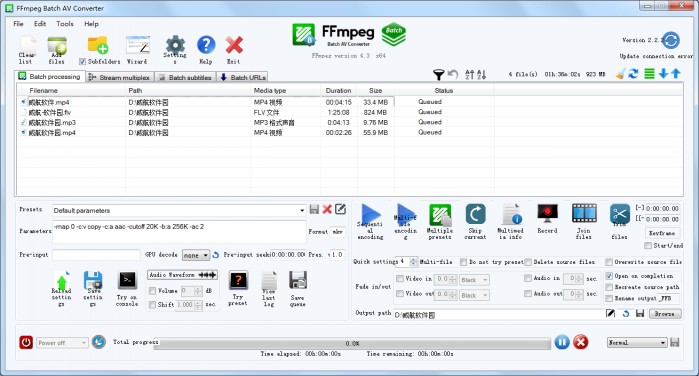699x376 pixels.
Task: Click the Skip current icon
Action: (x=475, y=215)
